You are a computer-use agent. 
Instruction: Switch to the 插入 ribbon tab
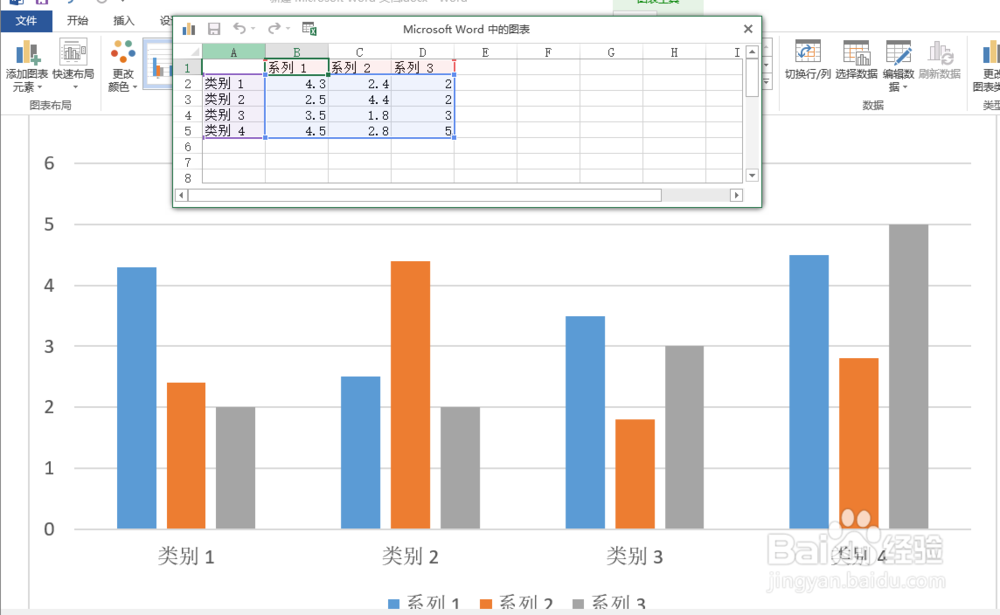click(124, 20)
